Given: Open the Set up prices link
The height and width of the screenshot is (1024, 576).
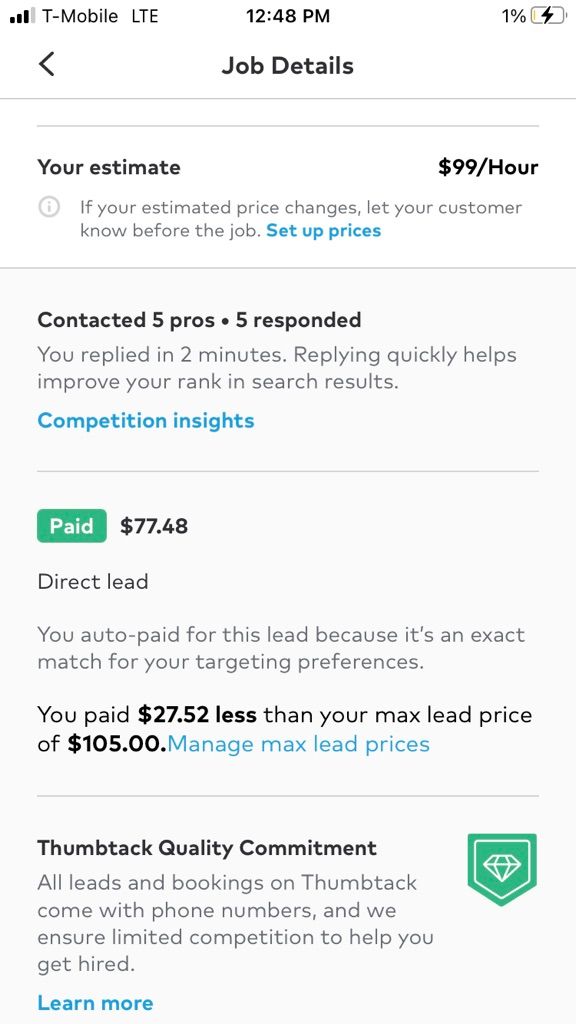Looking at the screenshot, I should 323,231.
